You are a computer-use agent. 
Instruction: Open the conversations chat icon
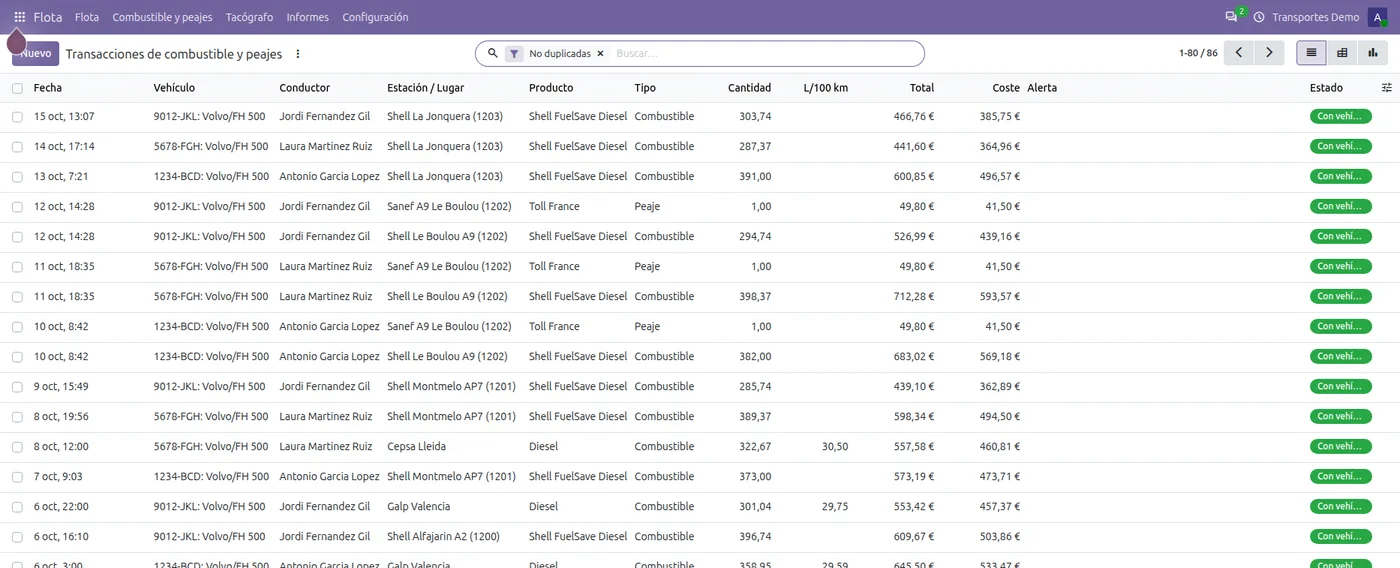click(1231, 17)
